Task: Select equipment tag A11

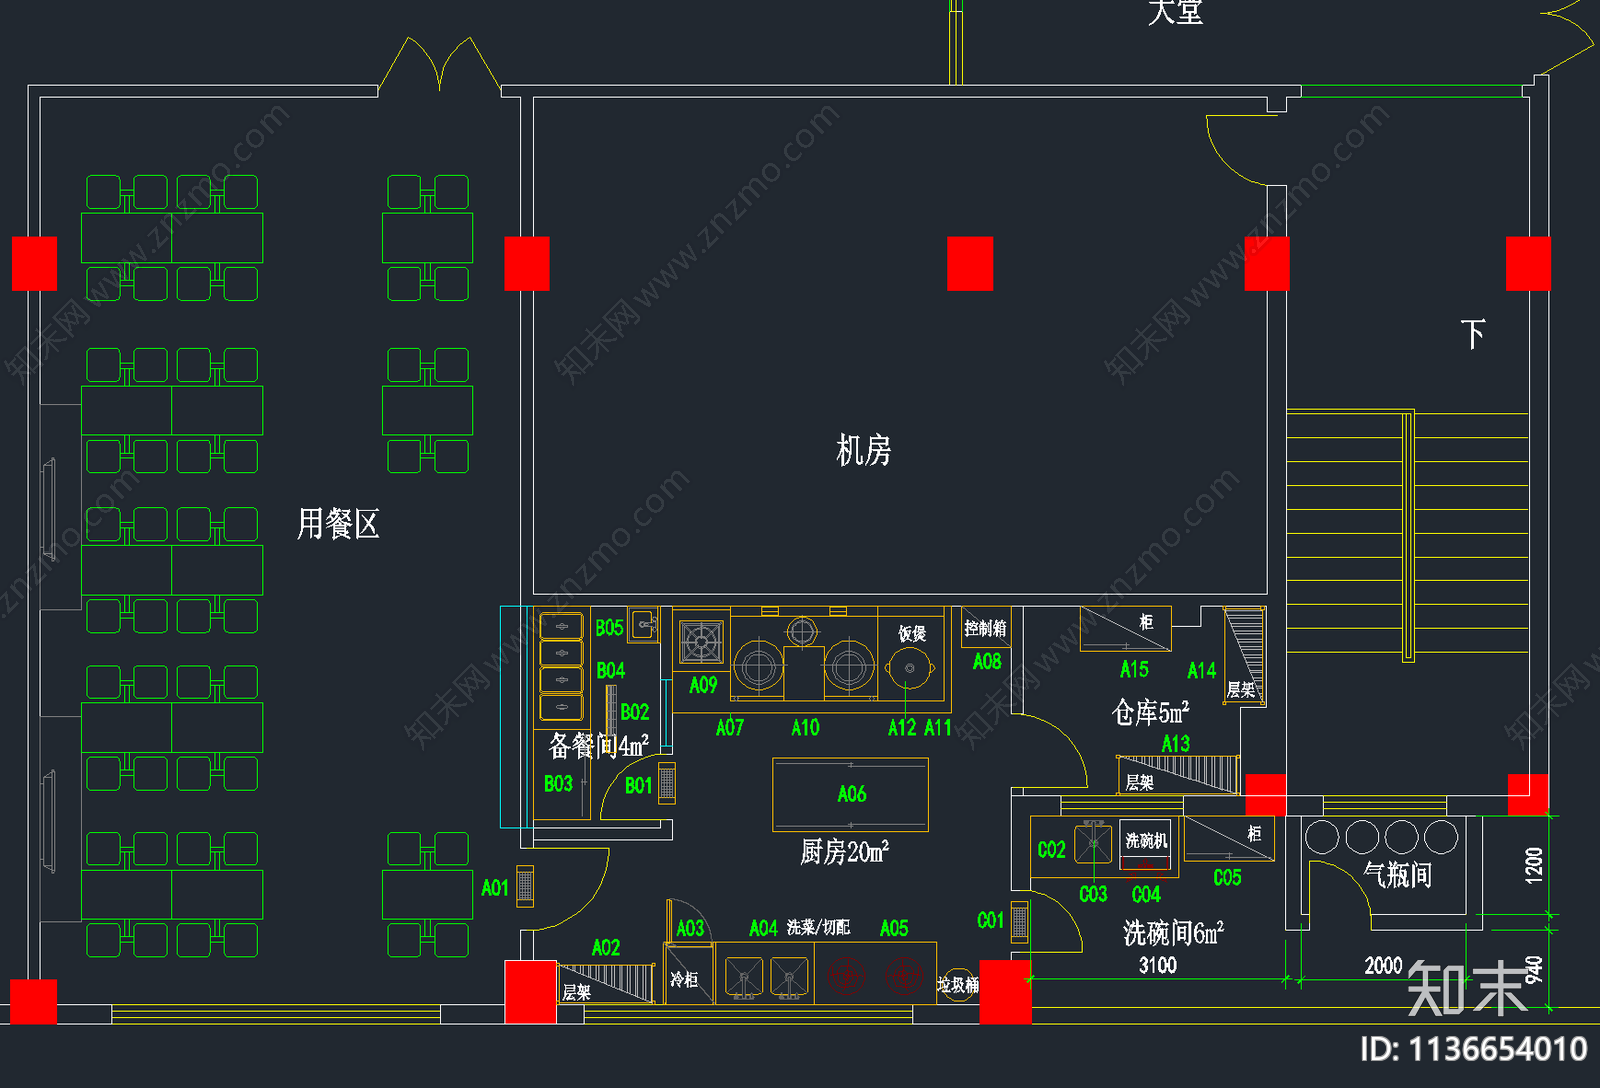Action: pyautogui.click(x=938, y=728)
